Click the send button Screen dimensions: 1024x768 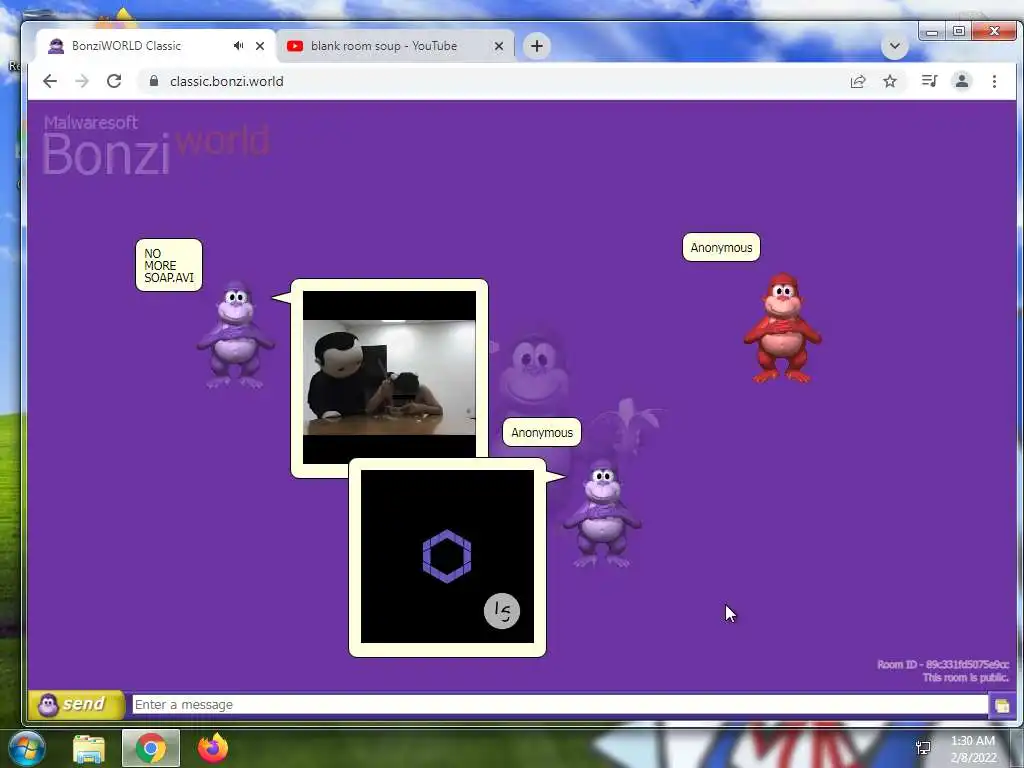tap(76, 705)
